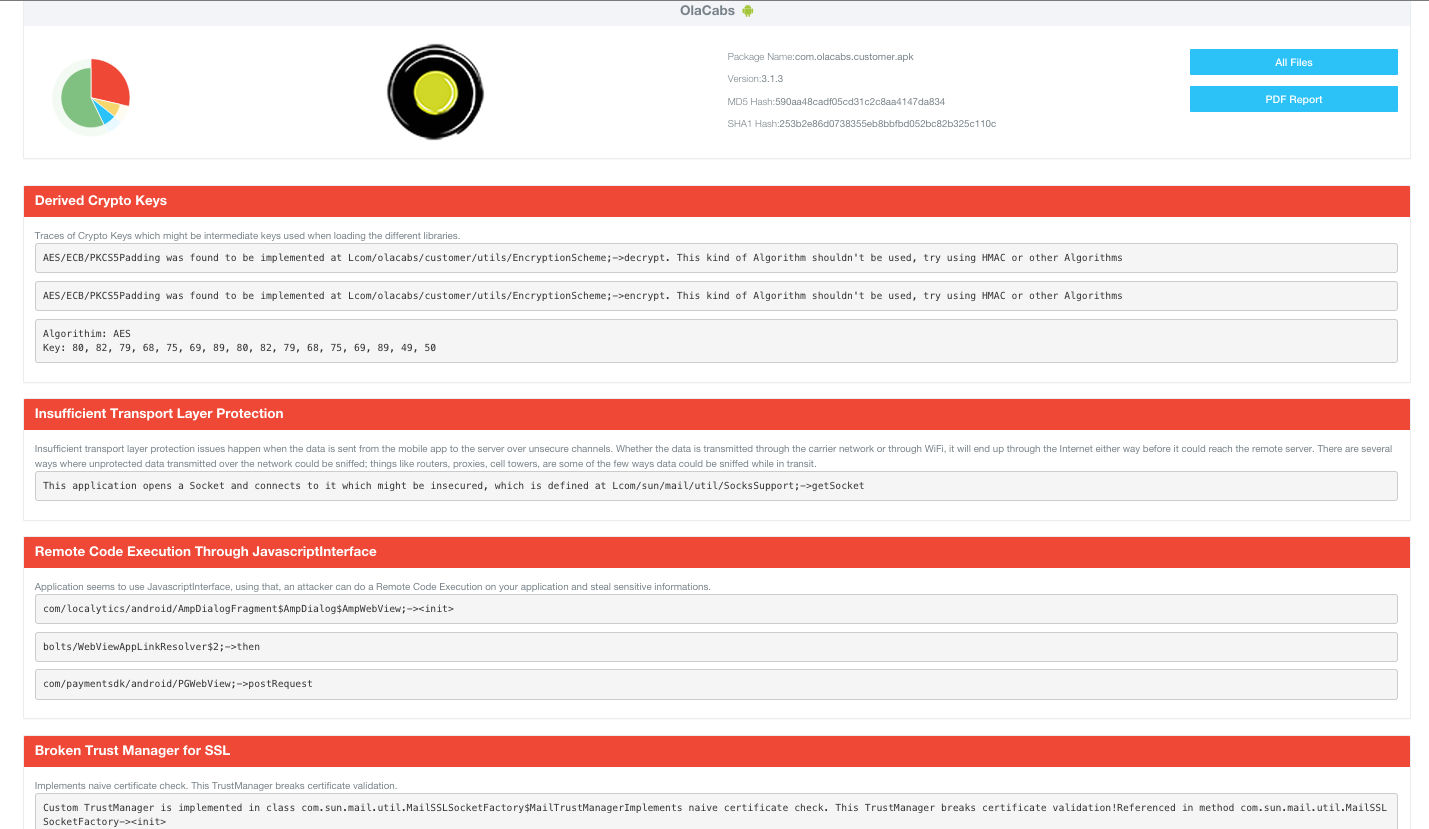Click the SocksSupport getSocket finding row
Image resolution: width=1429 pixels, height=829 pixels.
click(x=716, y=486)
